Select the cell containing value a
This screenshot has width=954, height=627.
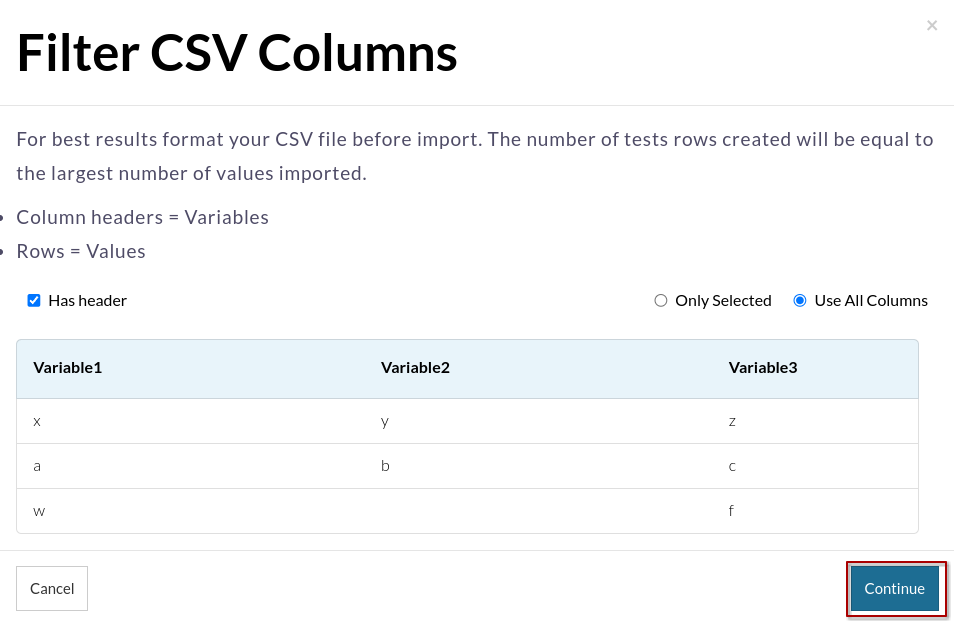coord(37,466)
